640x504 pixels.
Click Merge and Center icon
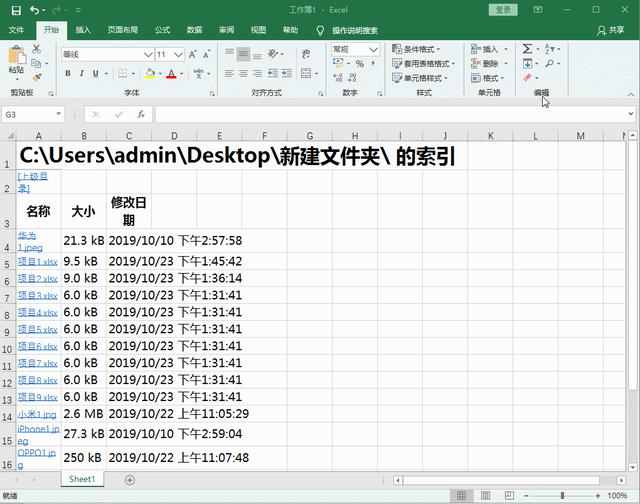click(x=306, y=73)
